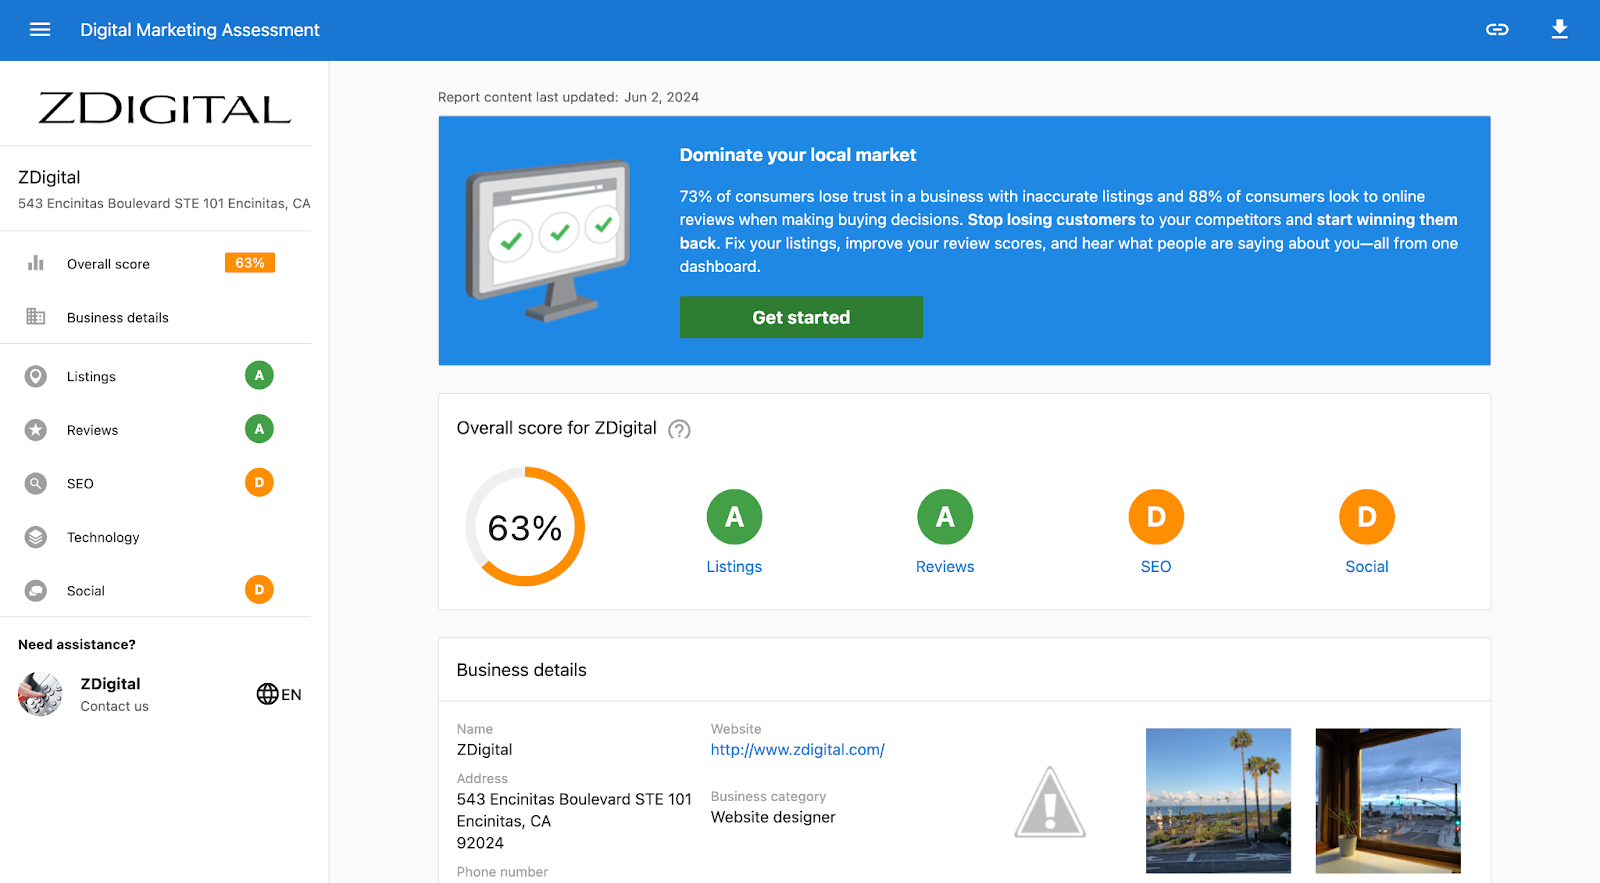The height and width of the screenshot is (883, 1600).
Task: Download the report using download icon
Action: pyautogui.click(x=1559, y=30)
